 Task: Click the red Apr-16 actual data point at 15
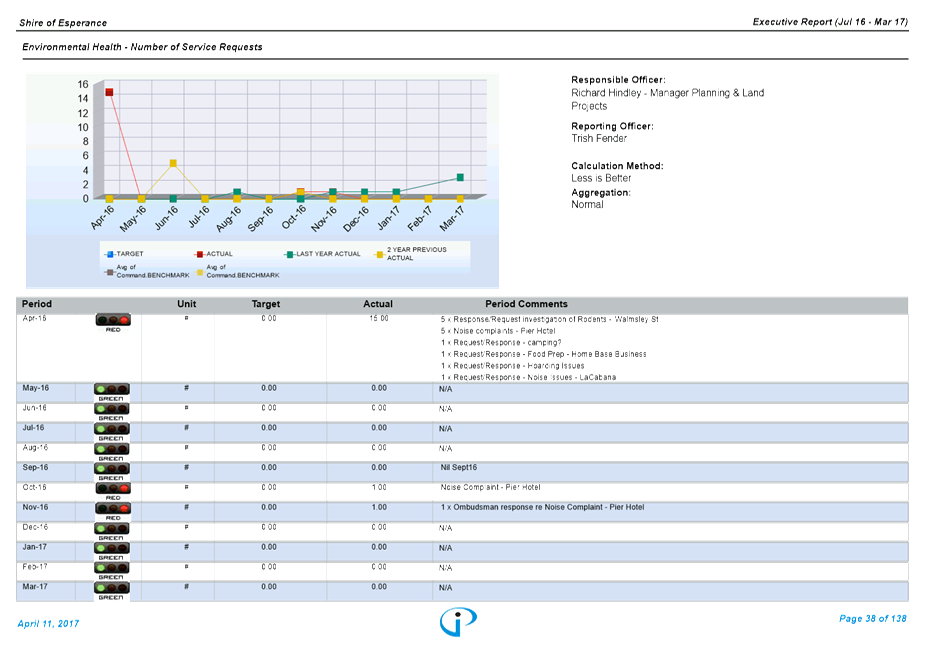tap(109, 92)
